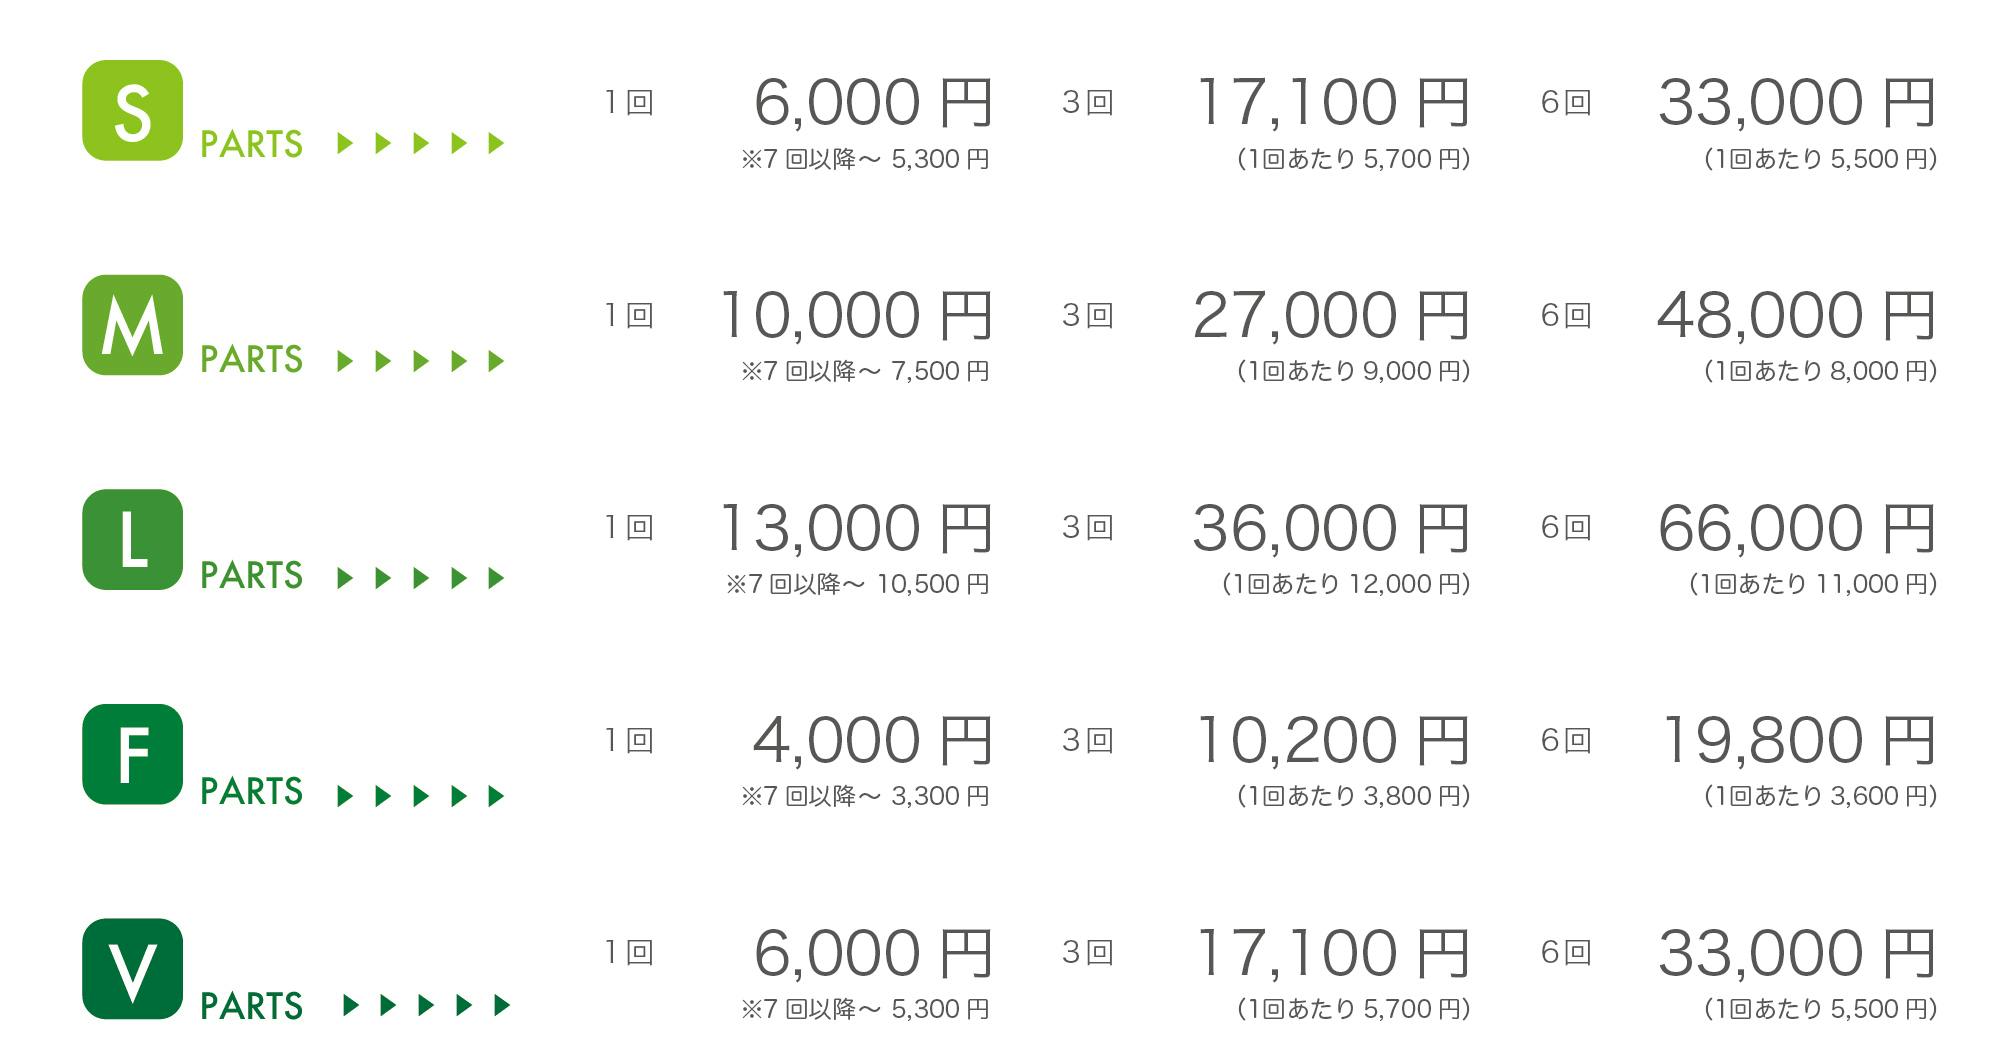Choose the L parts 66,000 yen six-session price
The height and width of the screenshot is (1064, 2009).
coord(1797,529)
